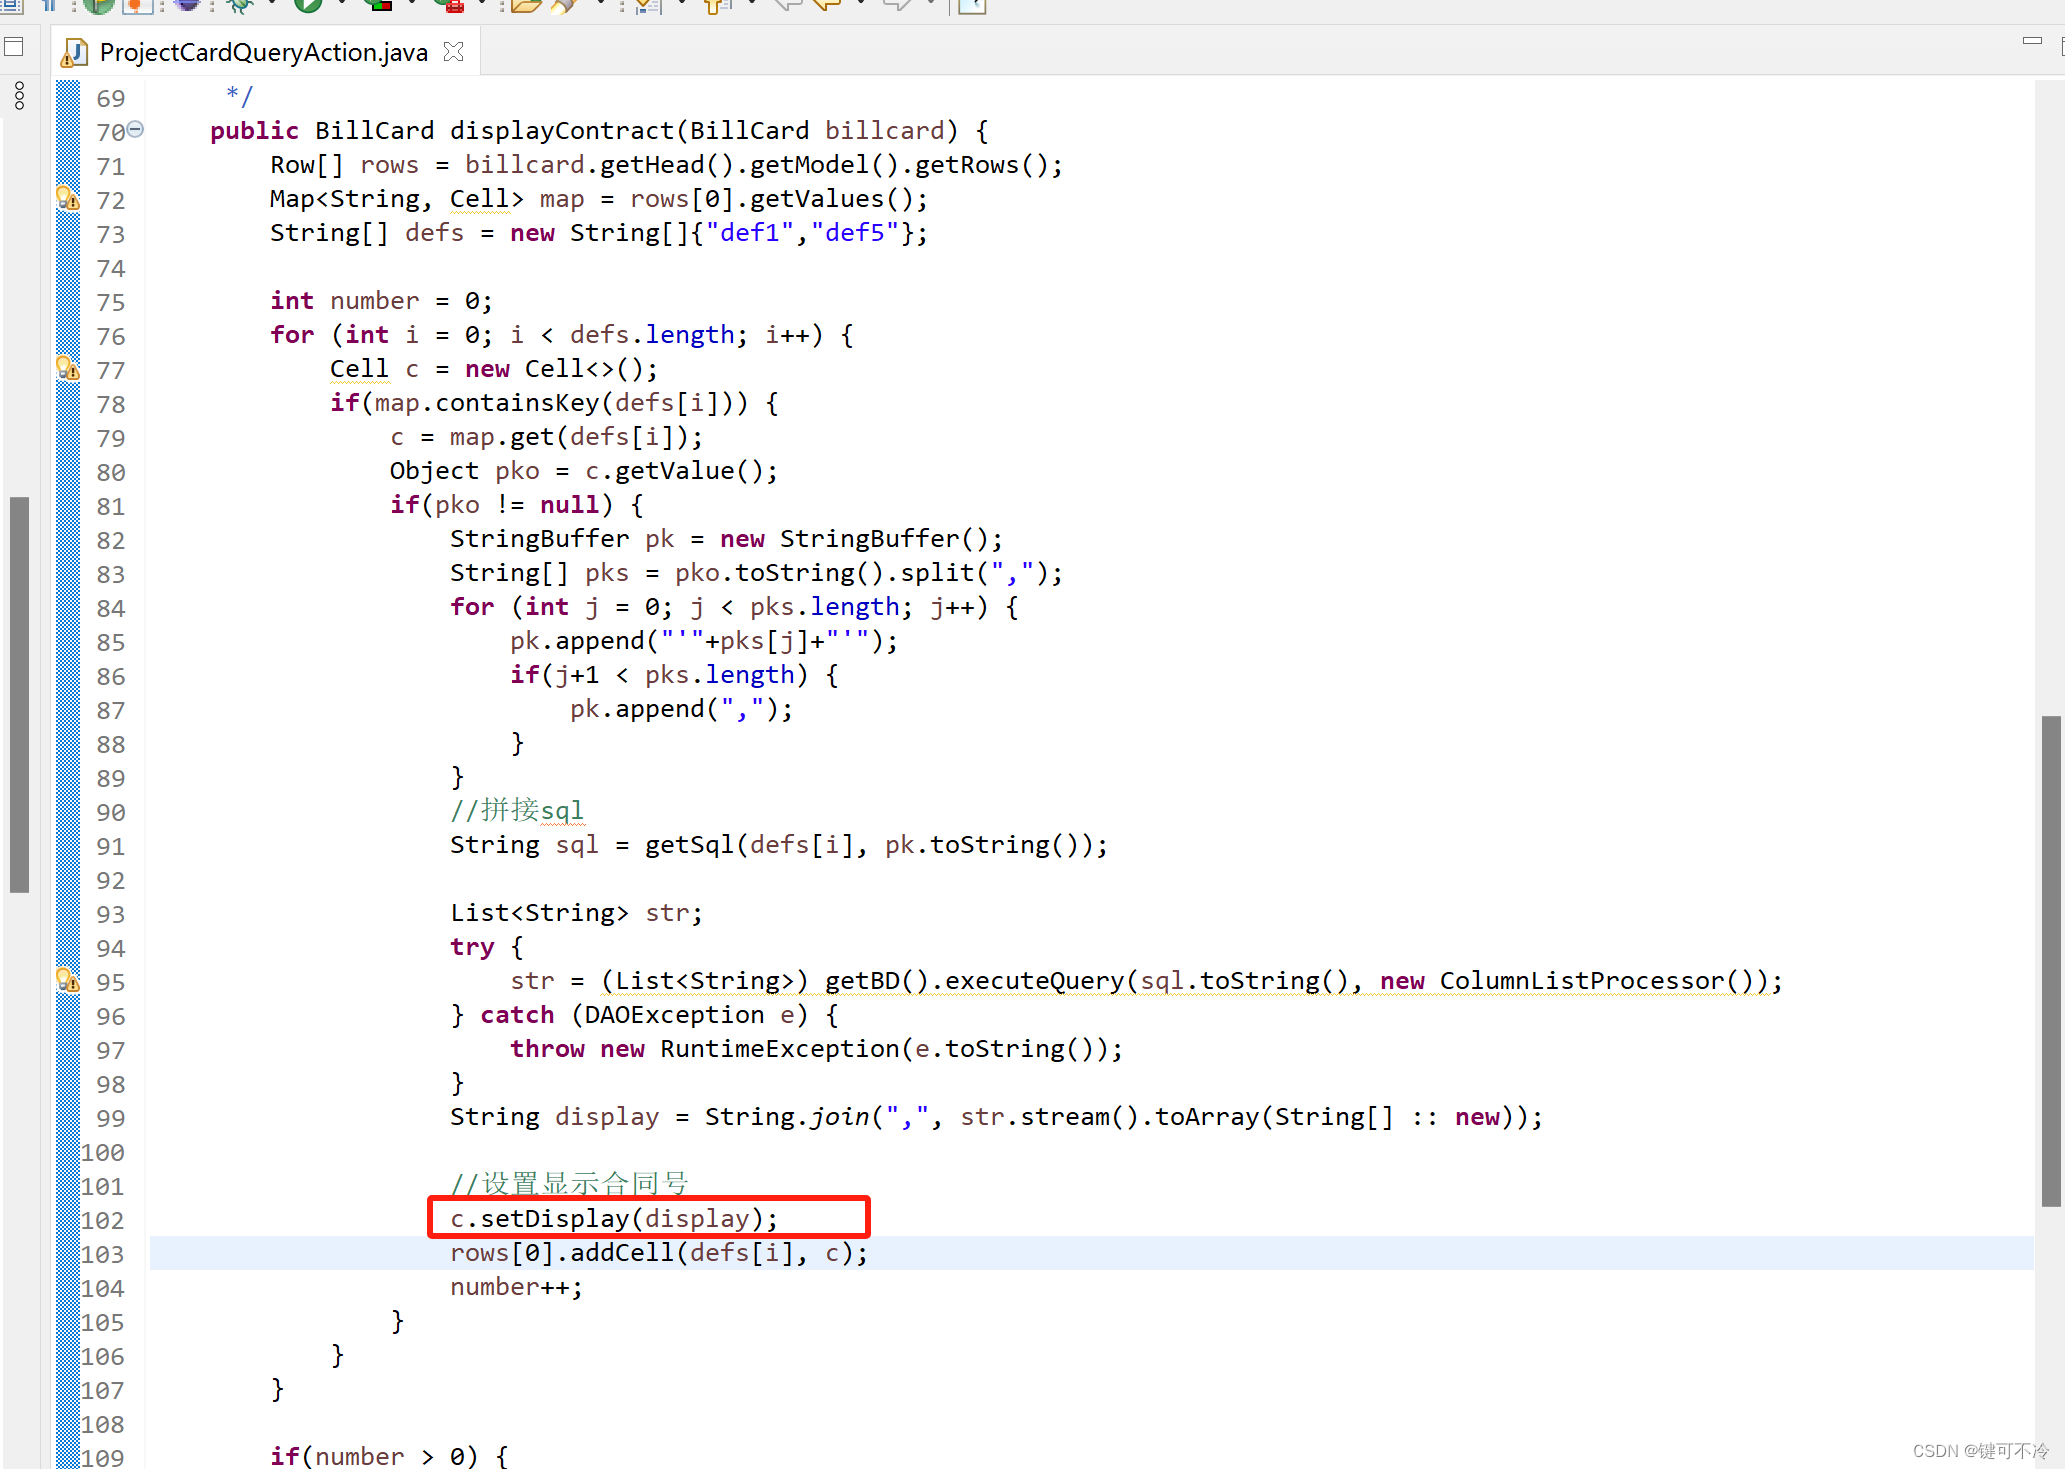Click the warning lightbulb marker on line 77
2065x1469 pixels.
pos(67,369)
